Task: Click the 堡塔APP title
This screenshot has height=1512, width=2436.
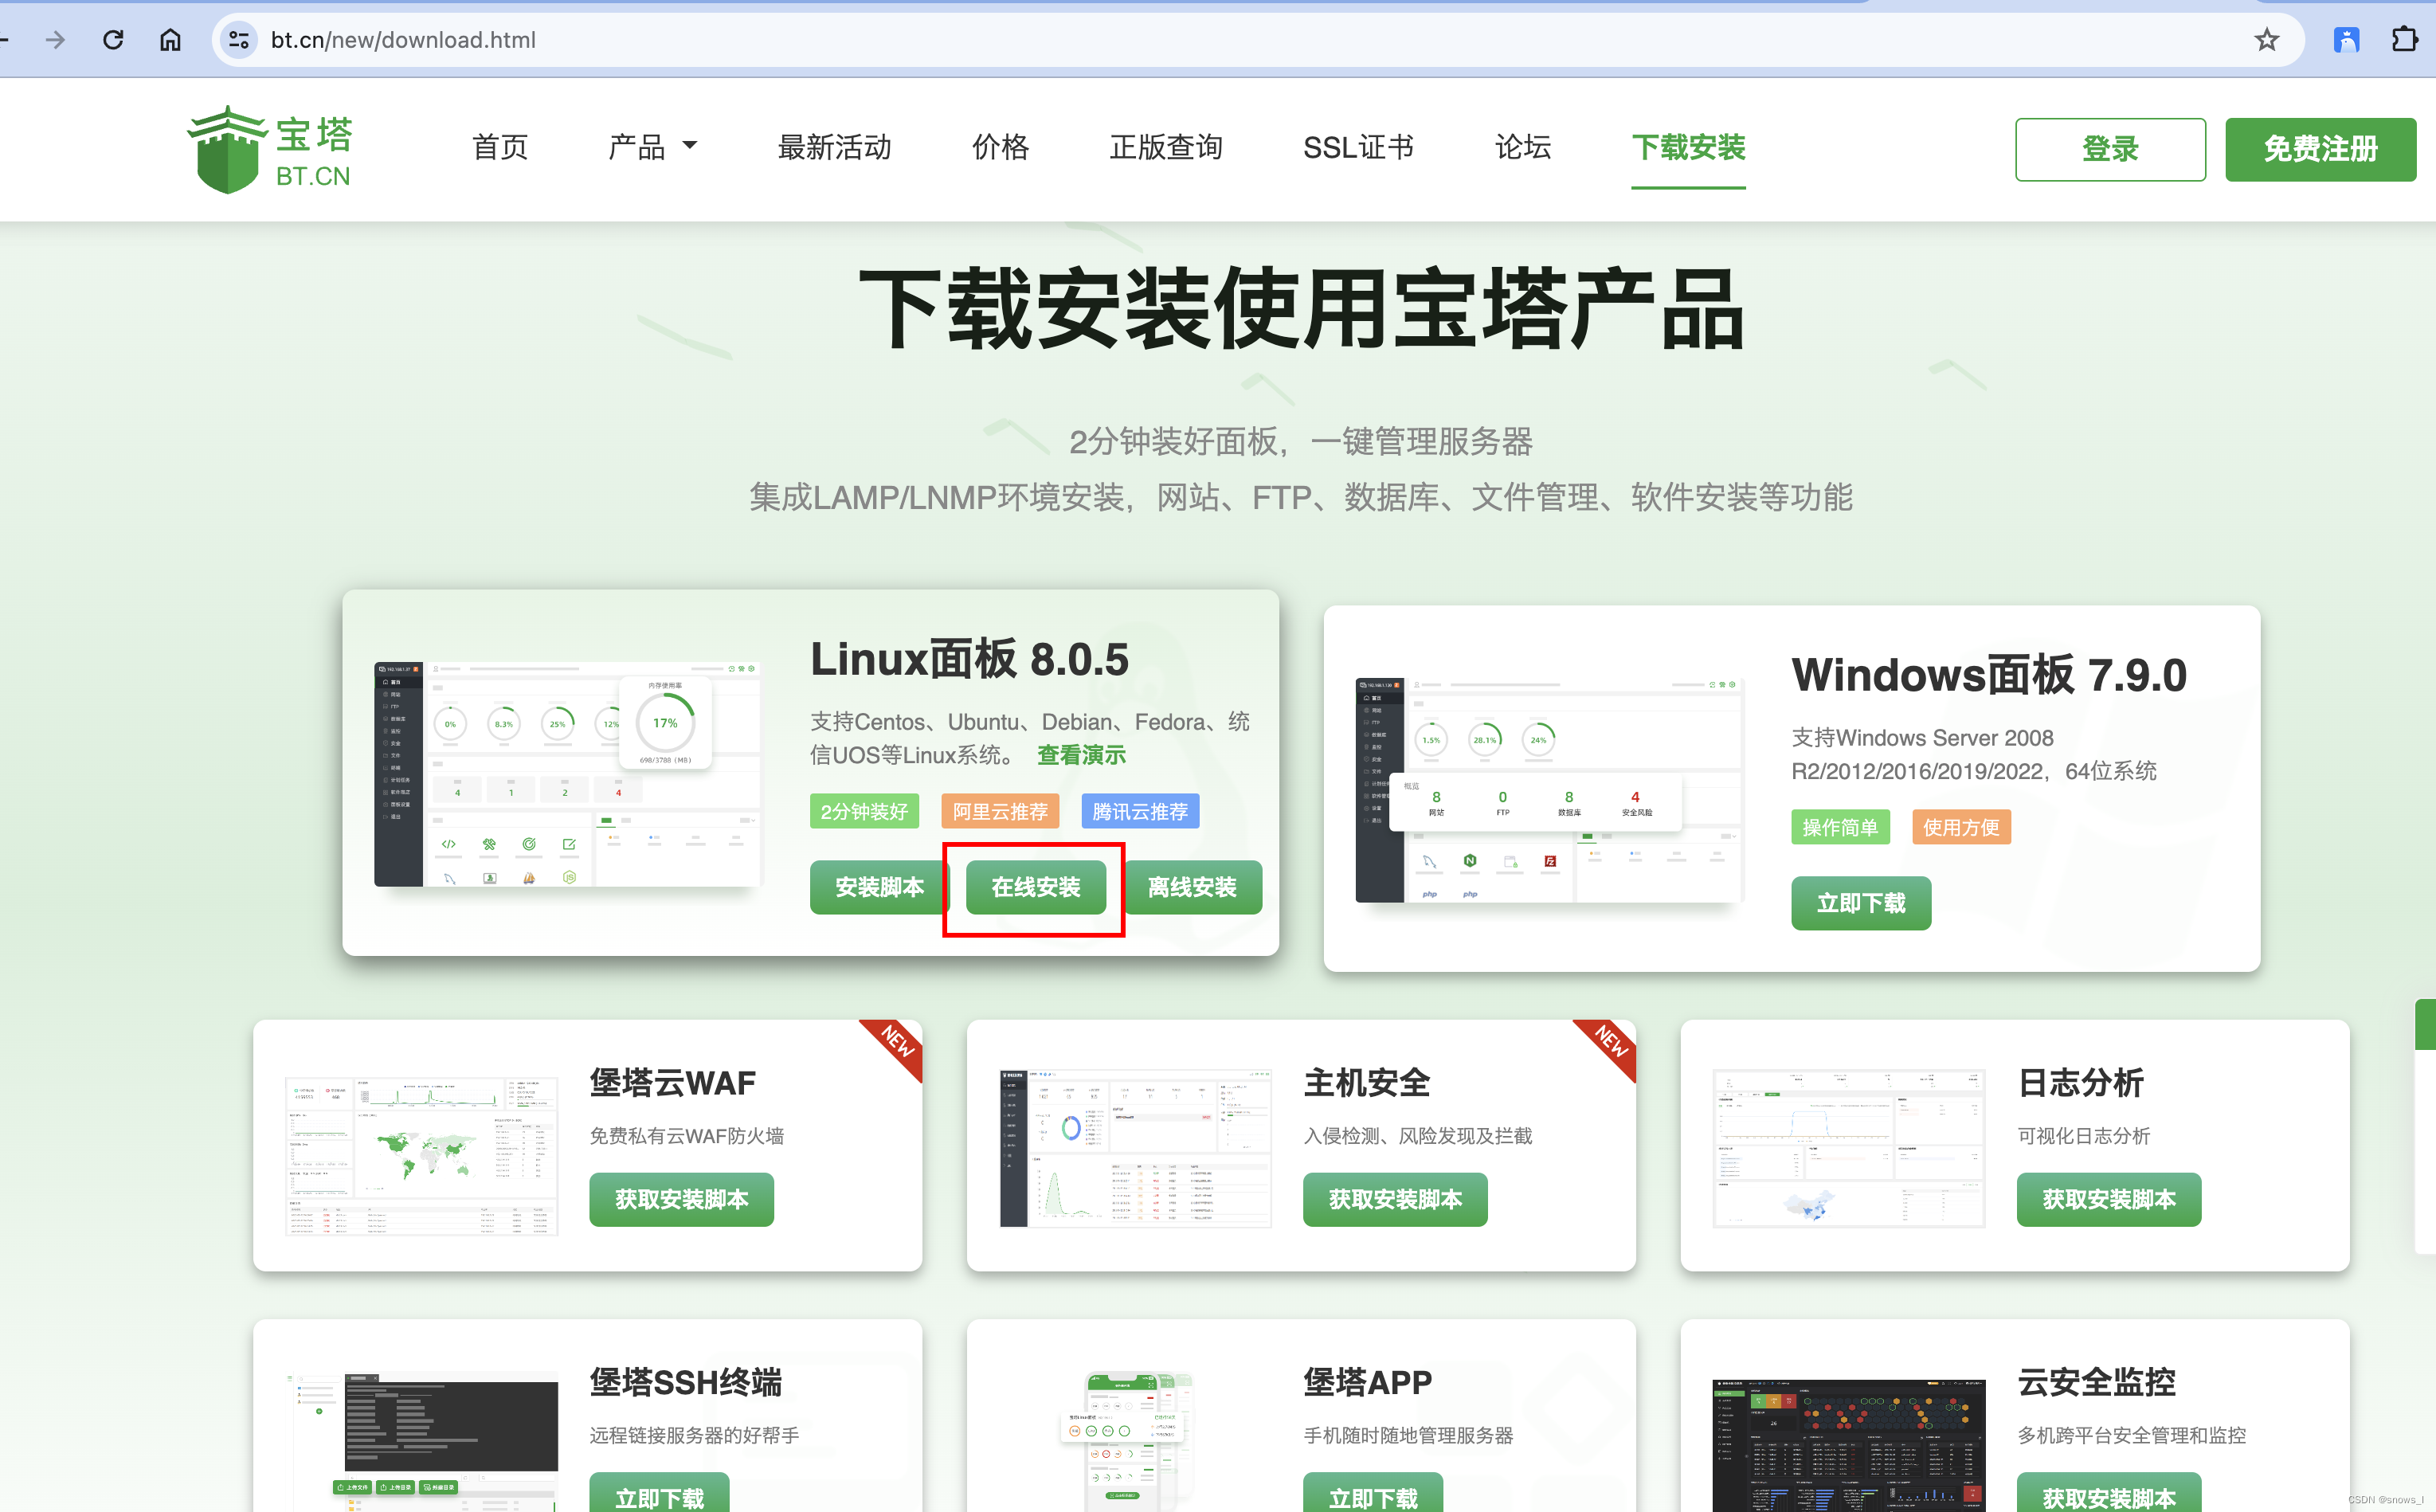Action: (x=1367, y=1382)
